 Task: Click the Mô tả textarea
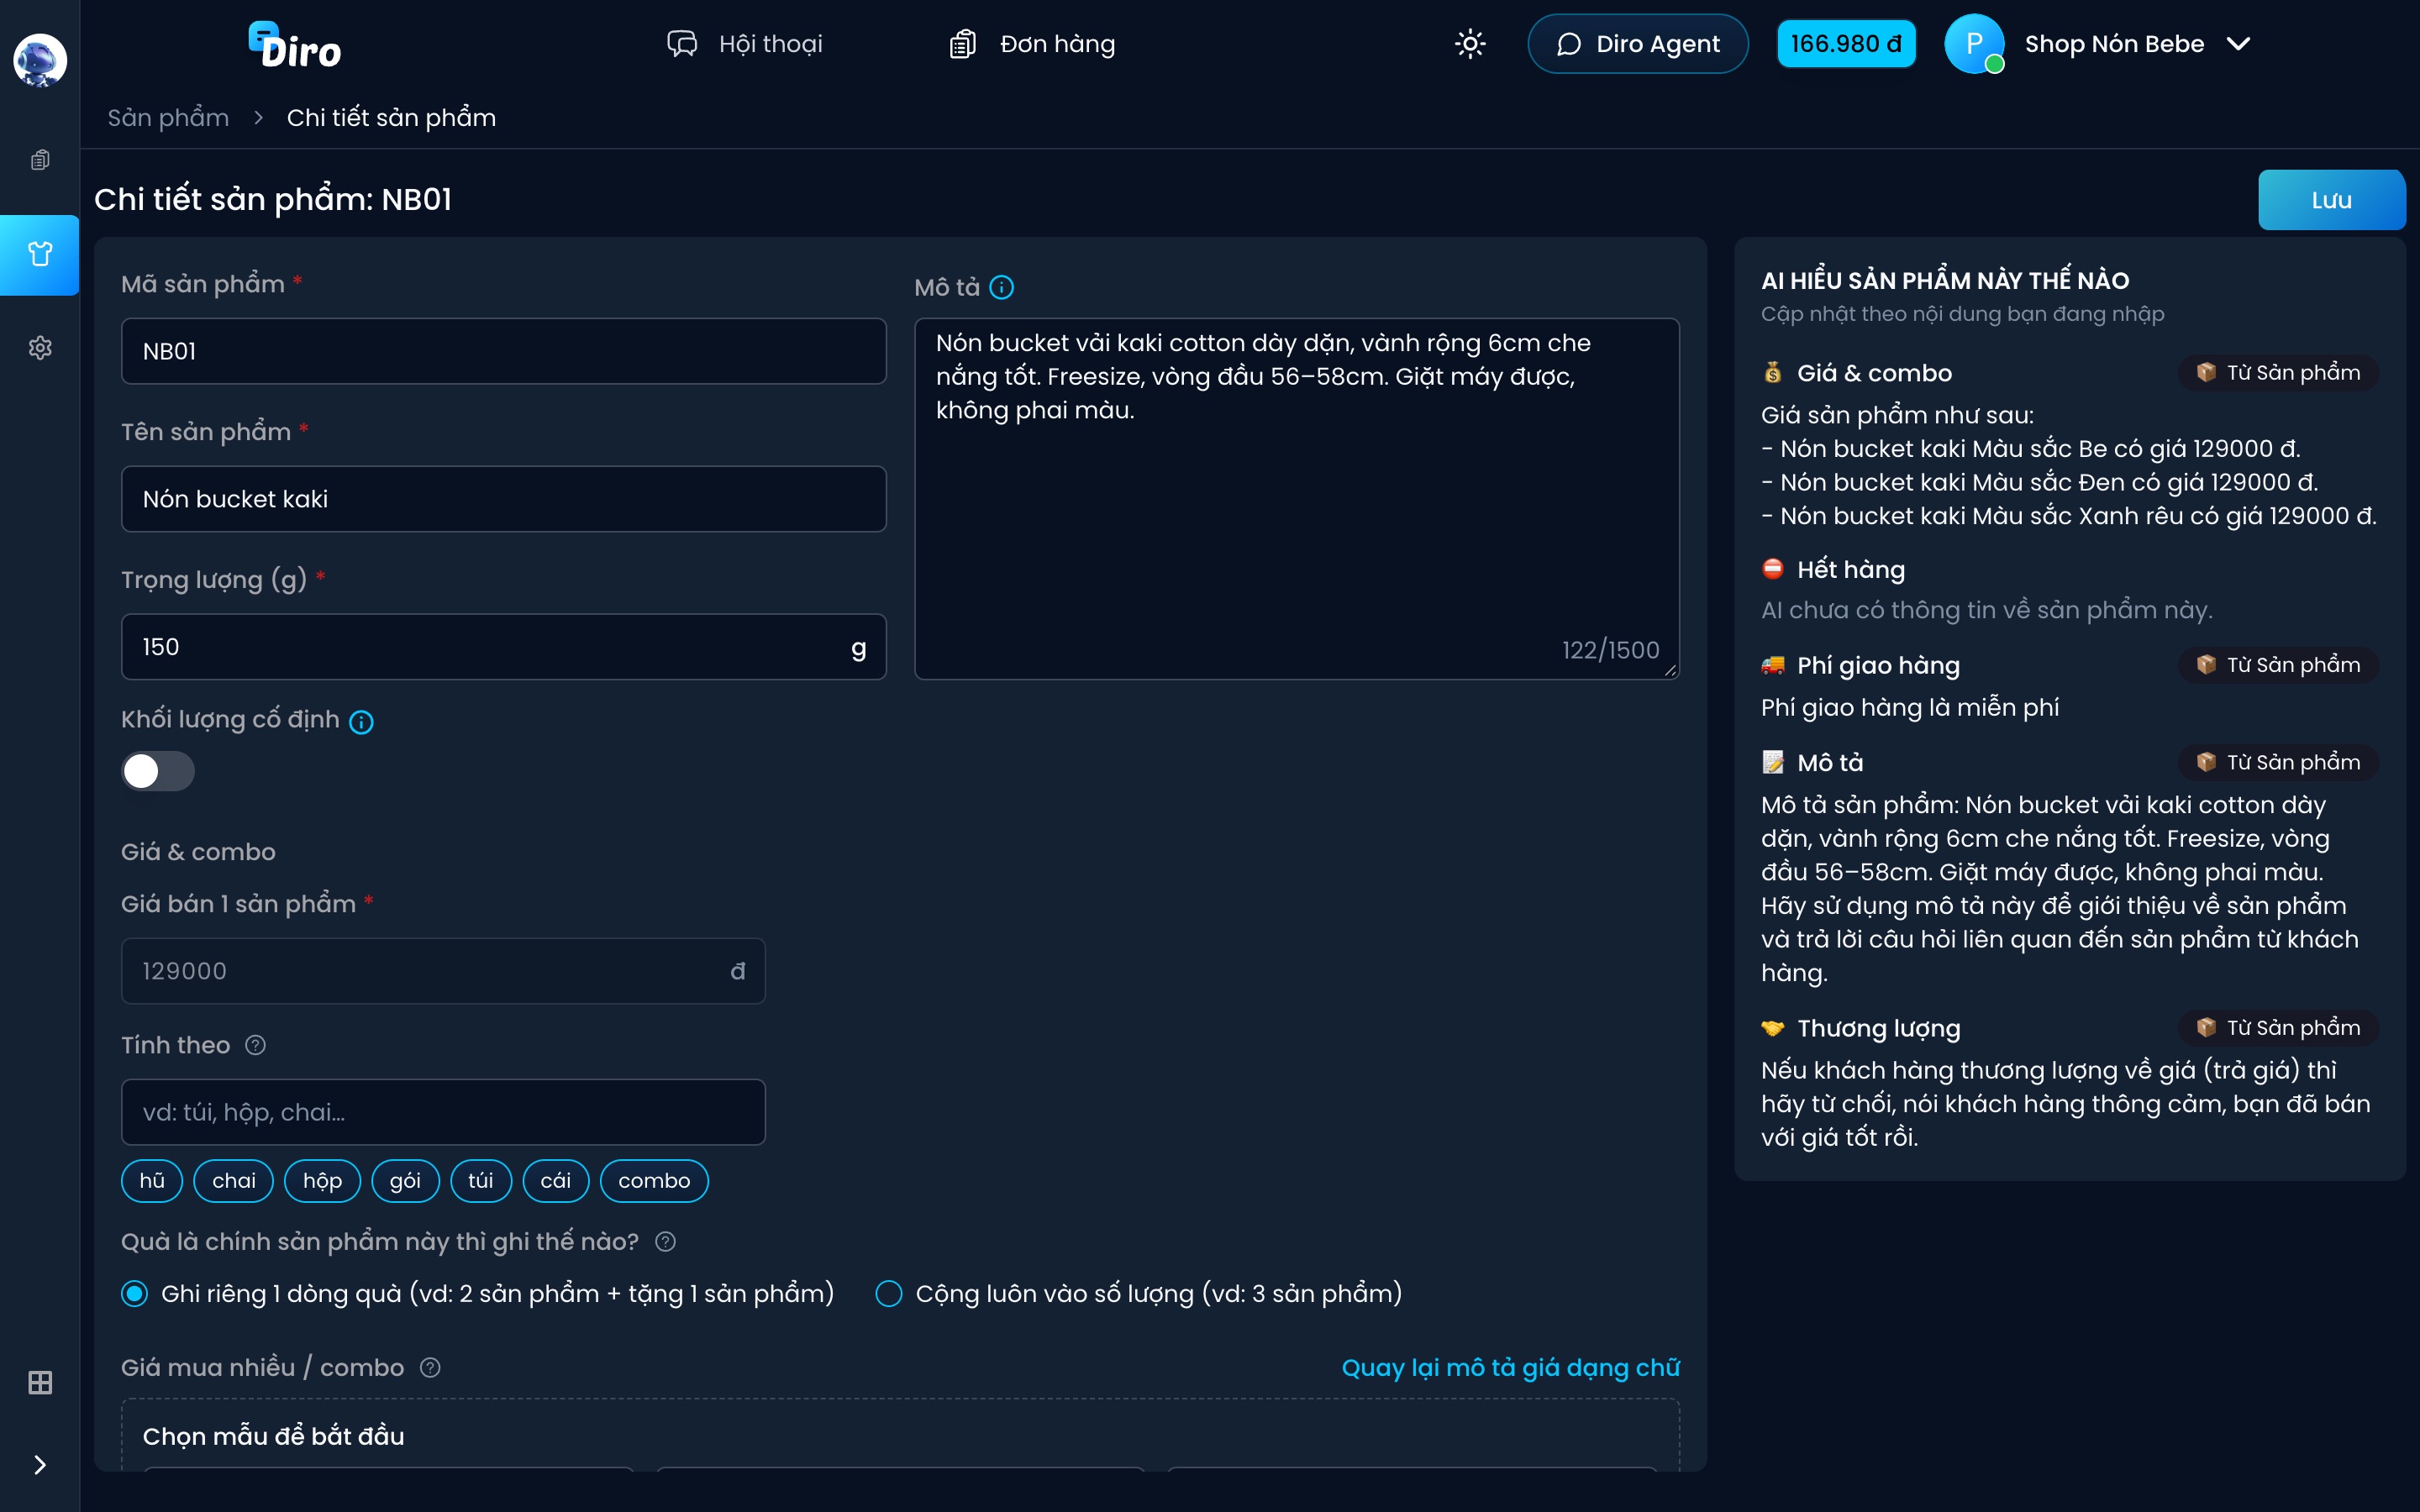(1296, 499)
